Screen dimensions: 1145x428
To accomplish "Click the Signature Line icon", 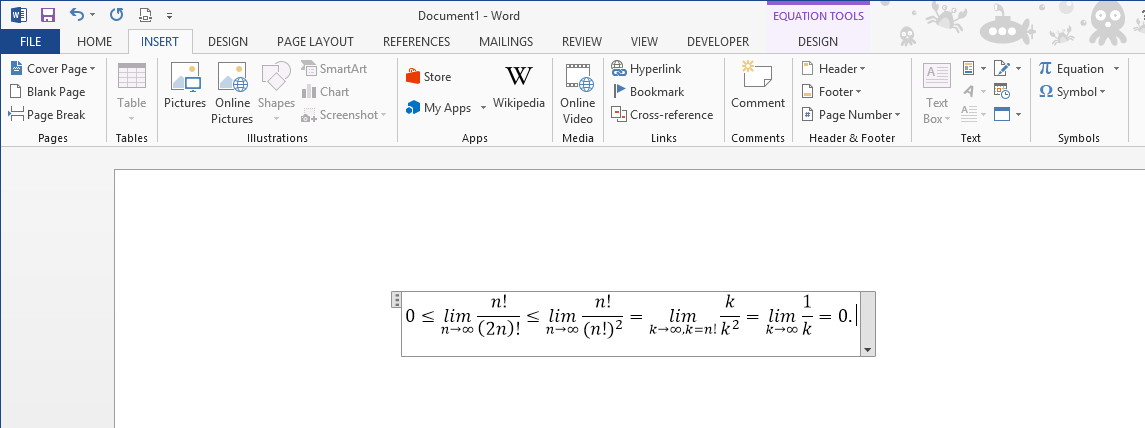I will 1002,69.
